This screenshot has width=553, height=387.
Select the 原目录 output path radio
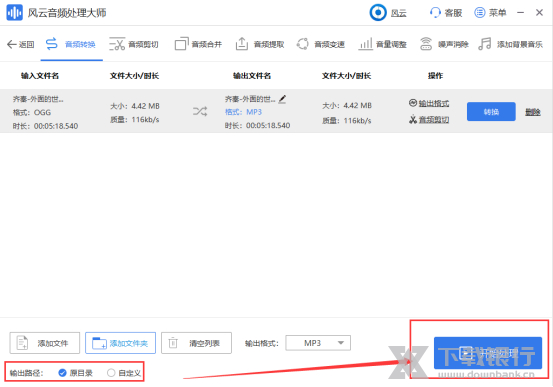point(62,373)
